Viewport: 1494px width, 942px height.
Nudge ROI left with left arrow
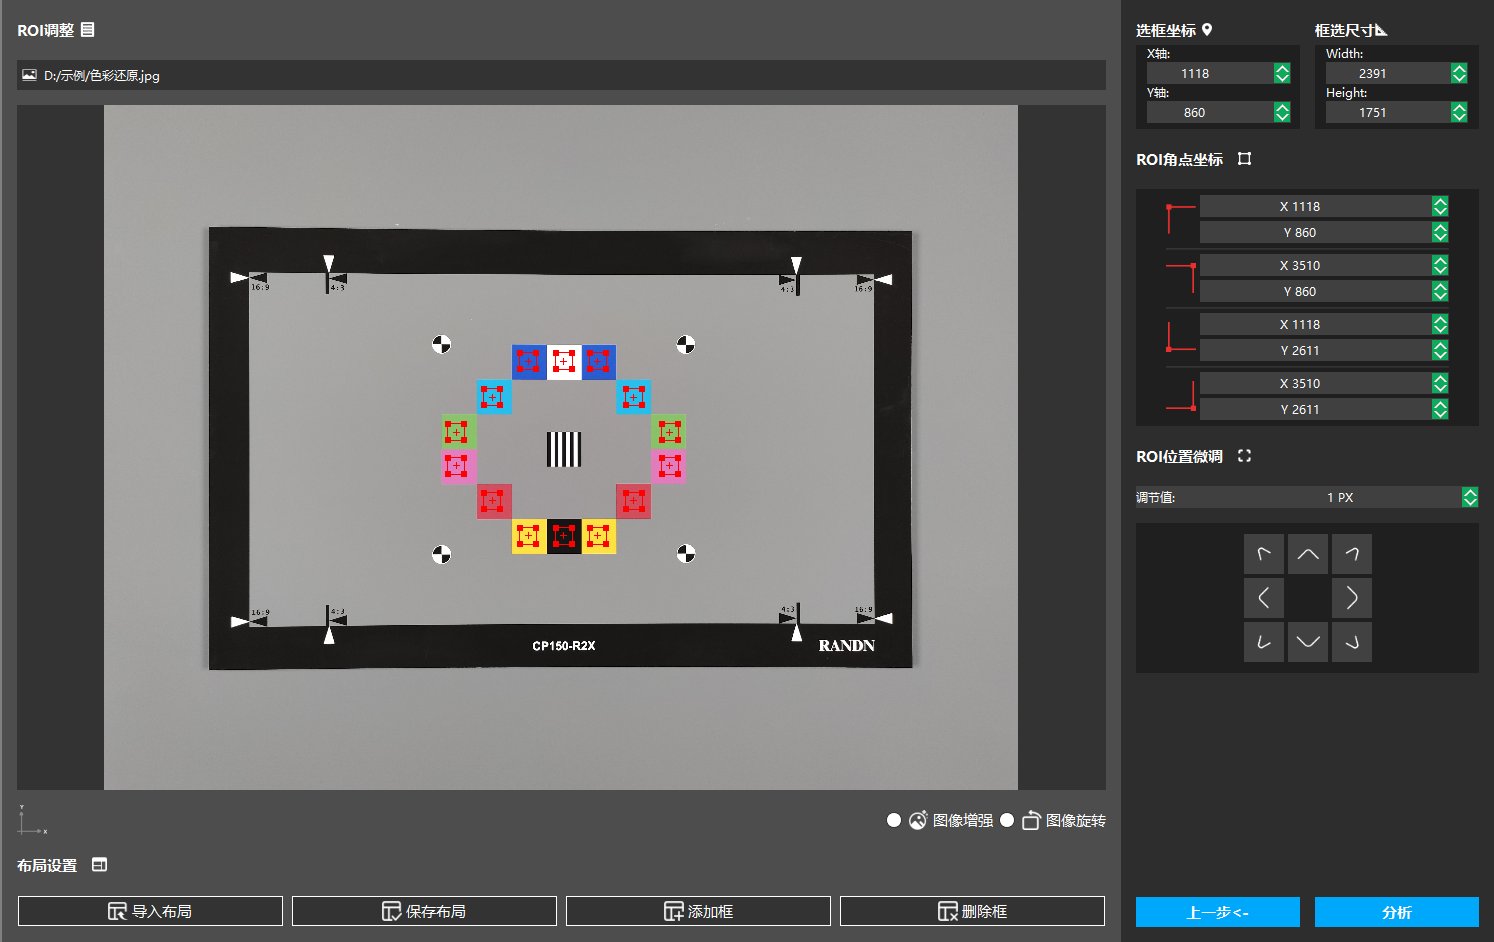pos(1263,598)
